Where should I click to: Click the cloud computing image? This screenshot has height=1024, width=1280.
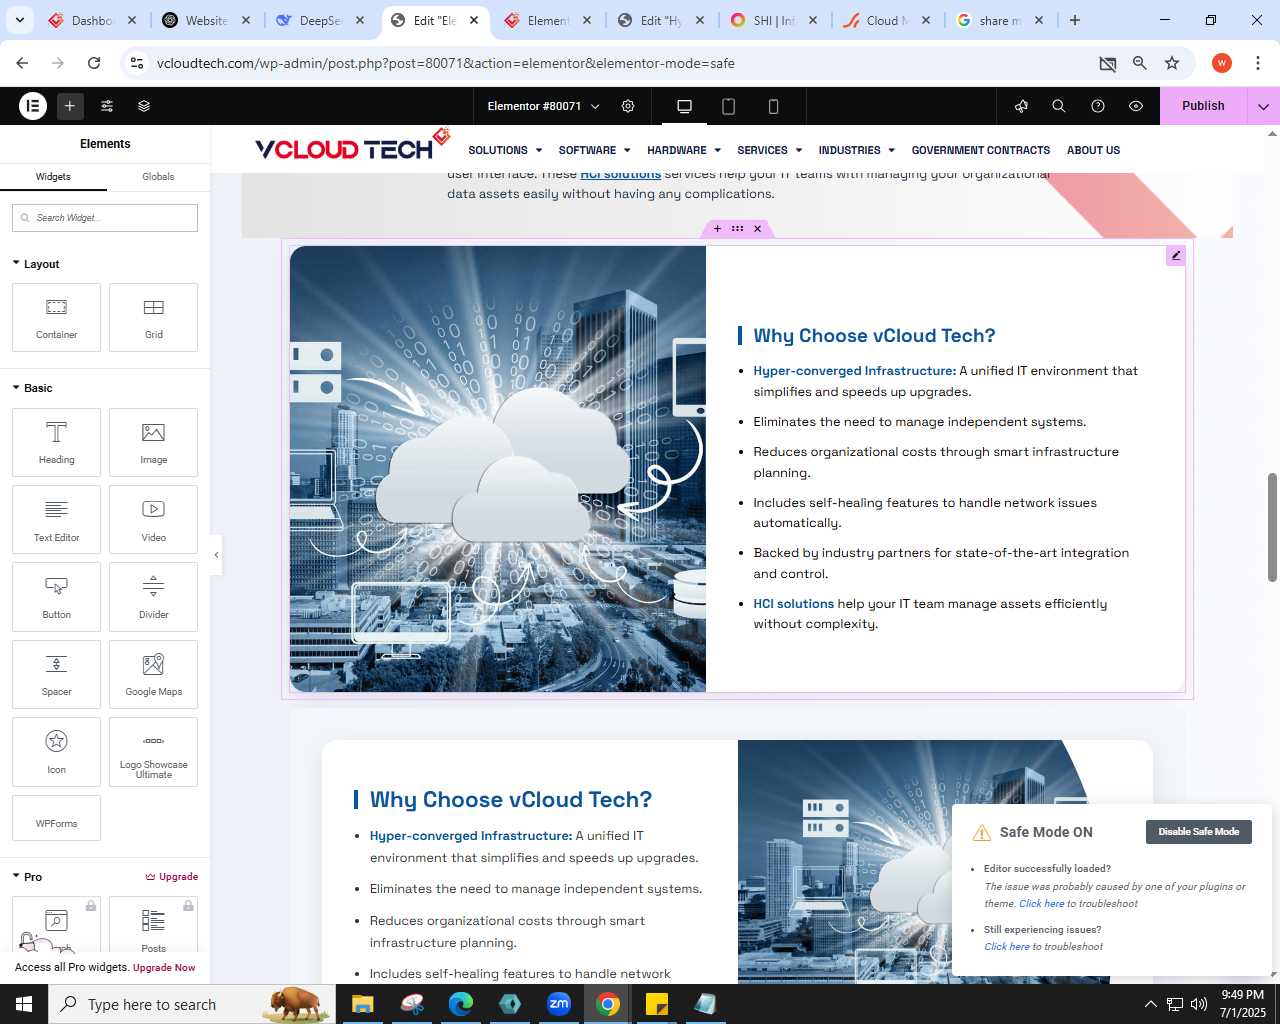[x=498, y=469]
